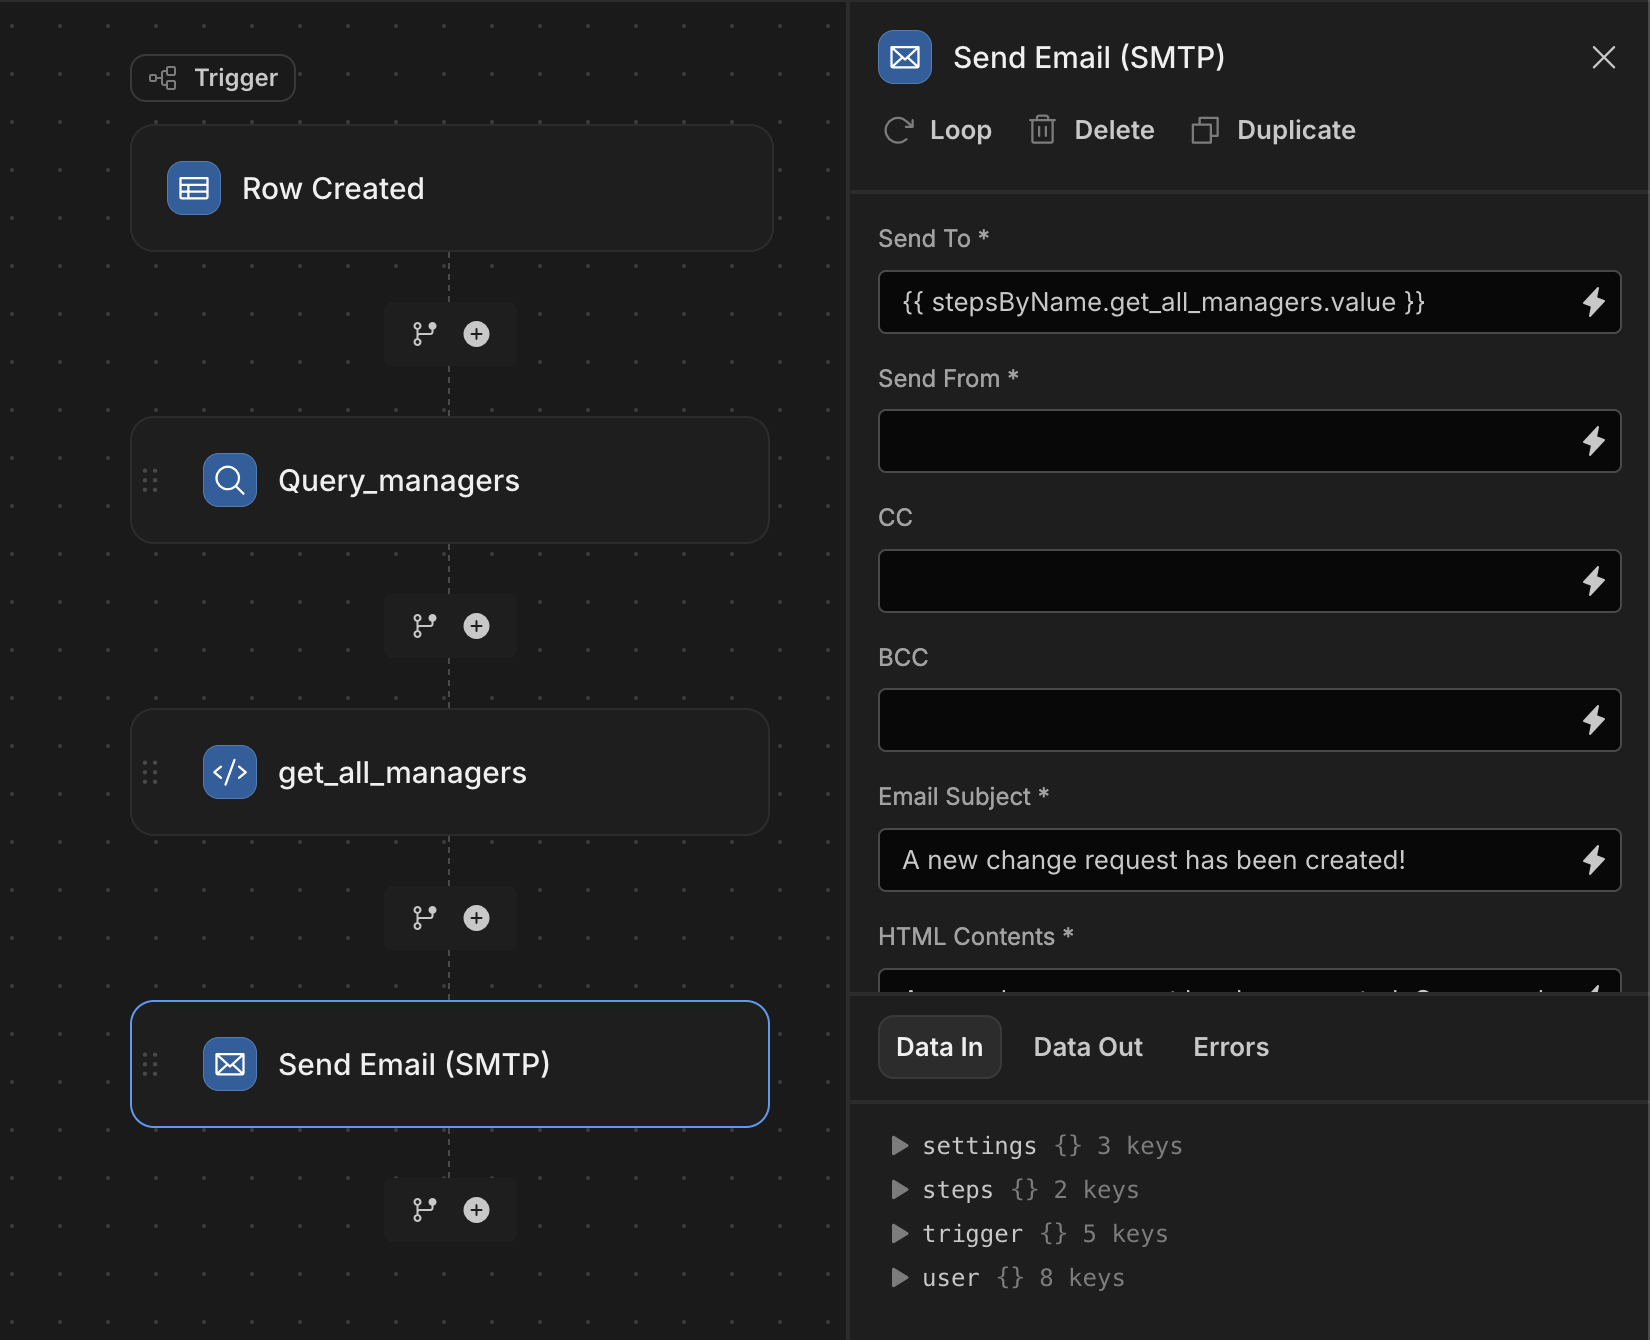
Task: Add a step below Query_managers
Action: [x=477, y=626]
